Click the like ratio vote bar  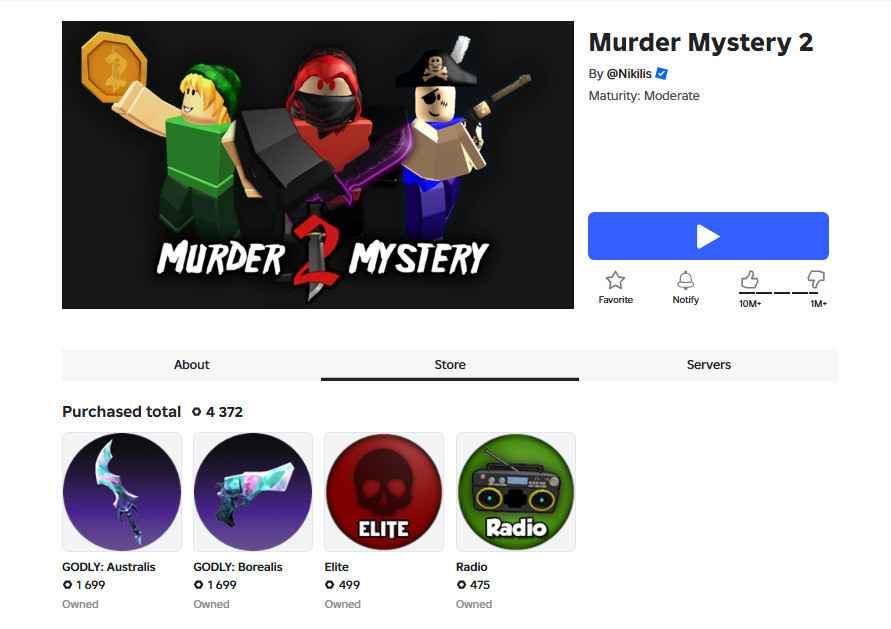click(x=778, y=293)
